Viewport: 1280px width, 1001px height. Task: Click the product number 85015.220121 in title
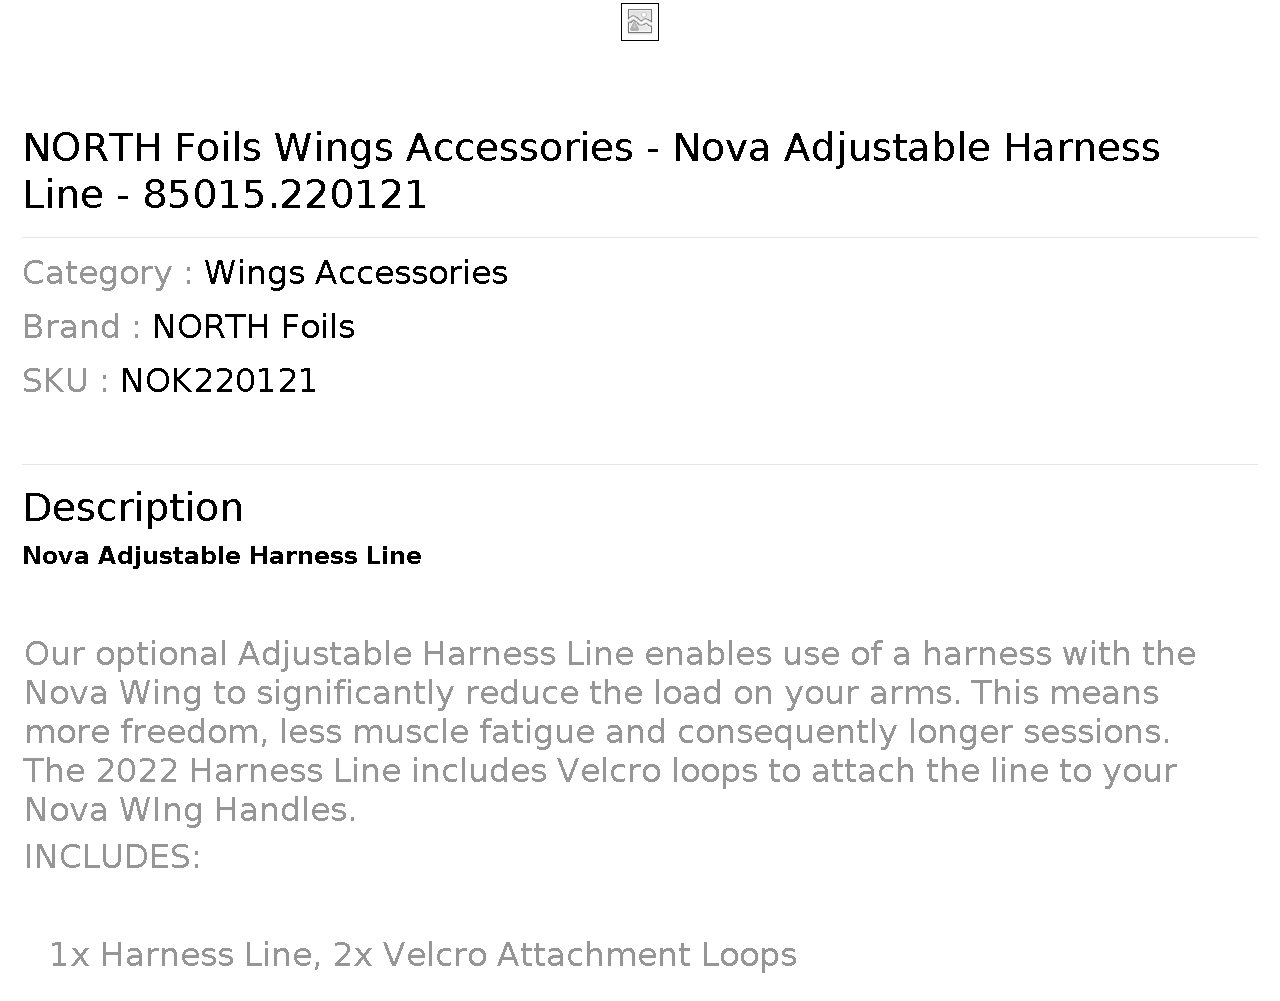285,195
